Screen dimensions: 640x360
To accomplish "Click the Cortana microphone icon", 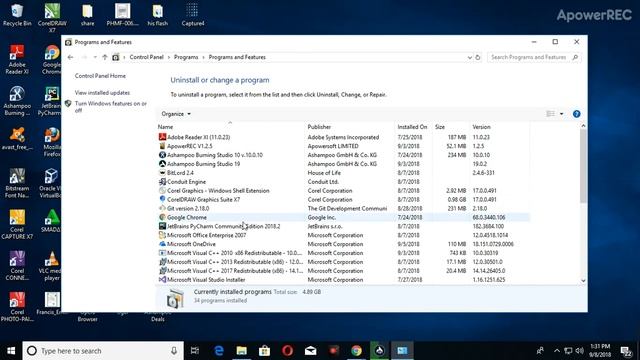I will (174, 351).
